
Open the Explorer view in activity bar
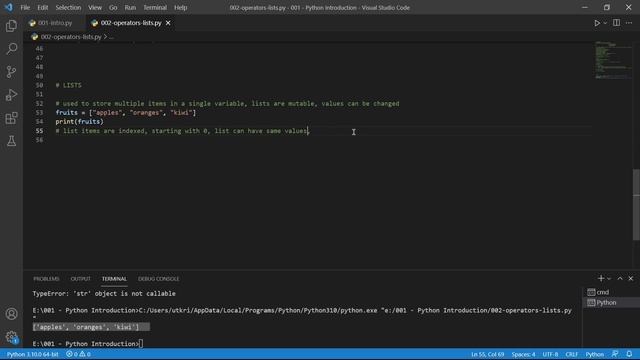point(11,26)
